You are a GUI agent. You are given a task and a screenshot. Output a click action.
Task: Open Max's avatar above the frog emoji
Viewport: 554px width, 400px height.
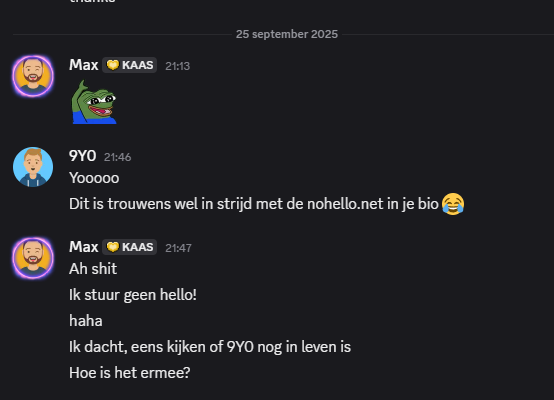point(33,76)
